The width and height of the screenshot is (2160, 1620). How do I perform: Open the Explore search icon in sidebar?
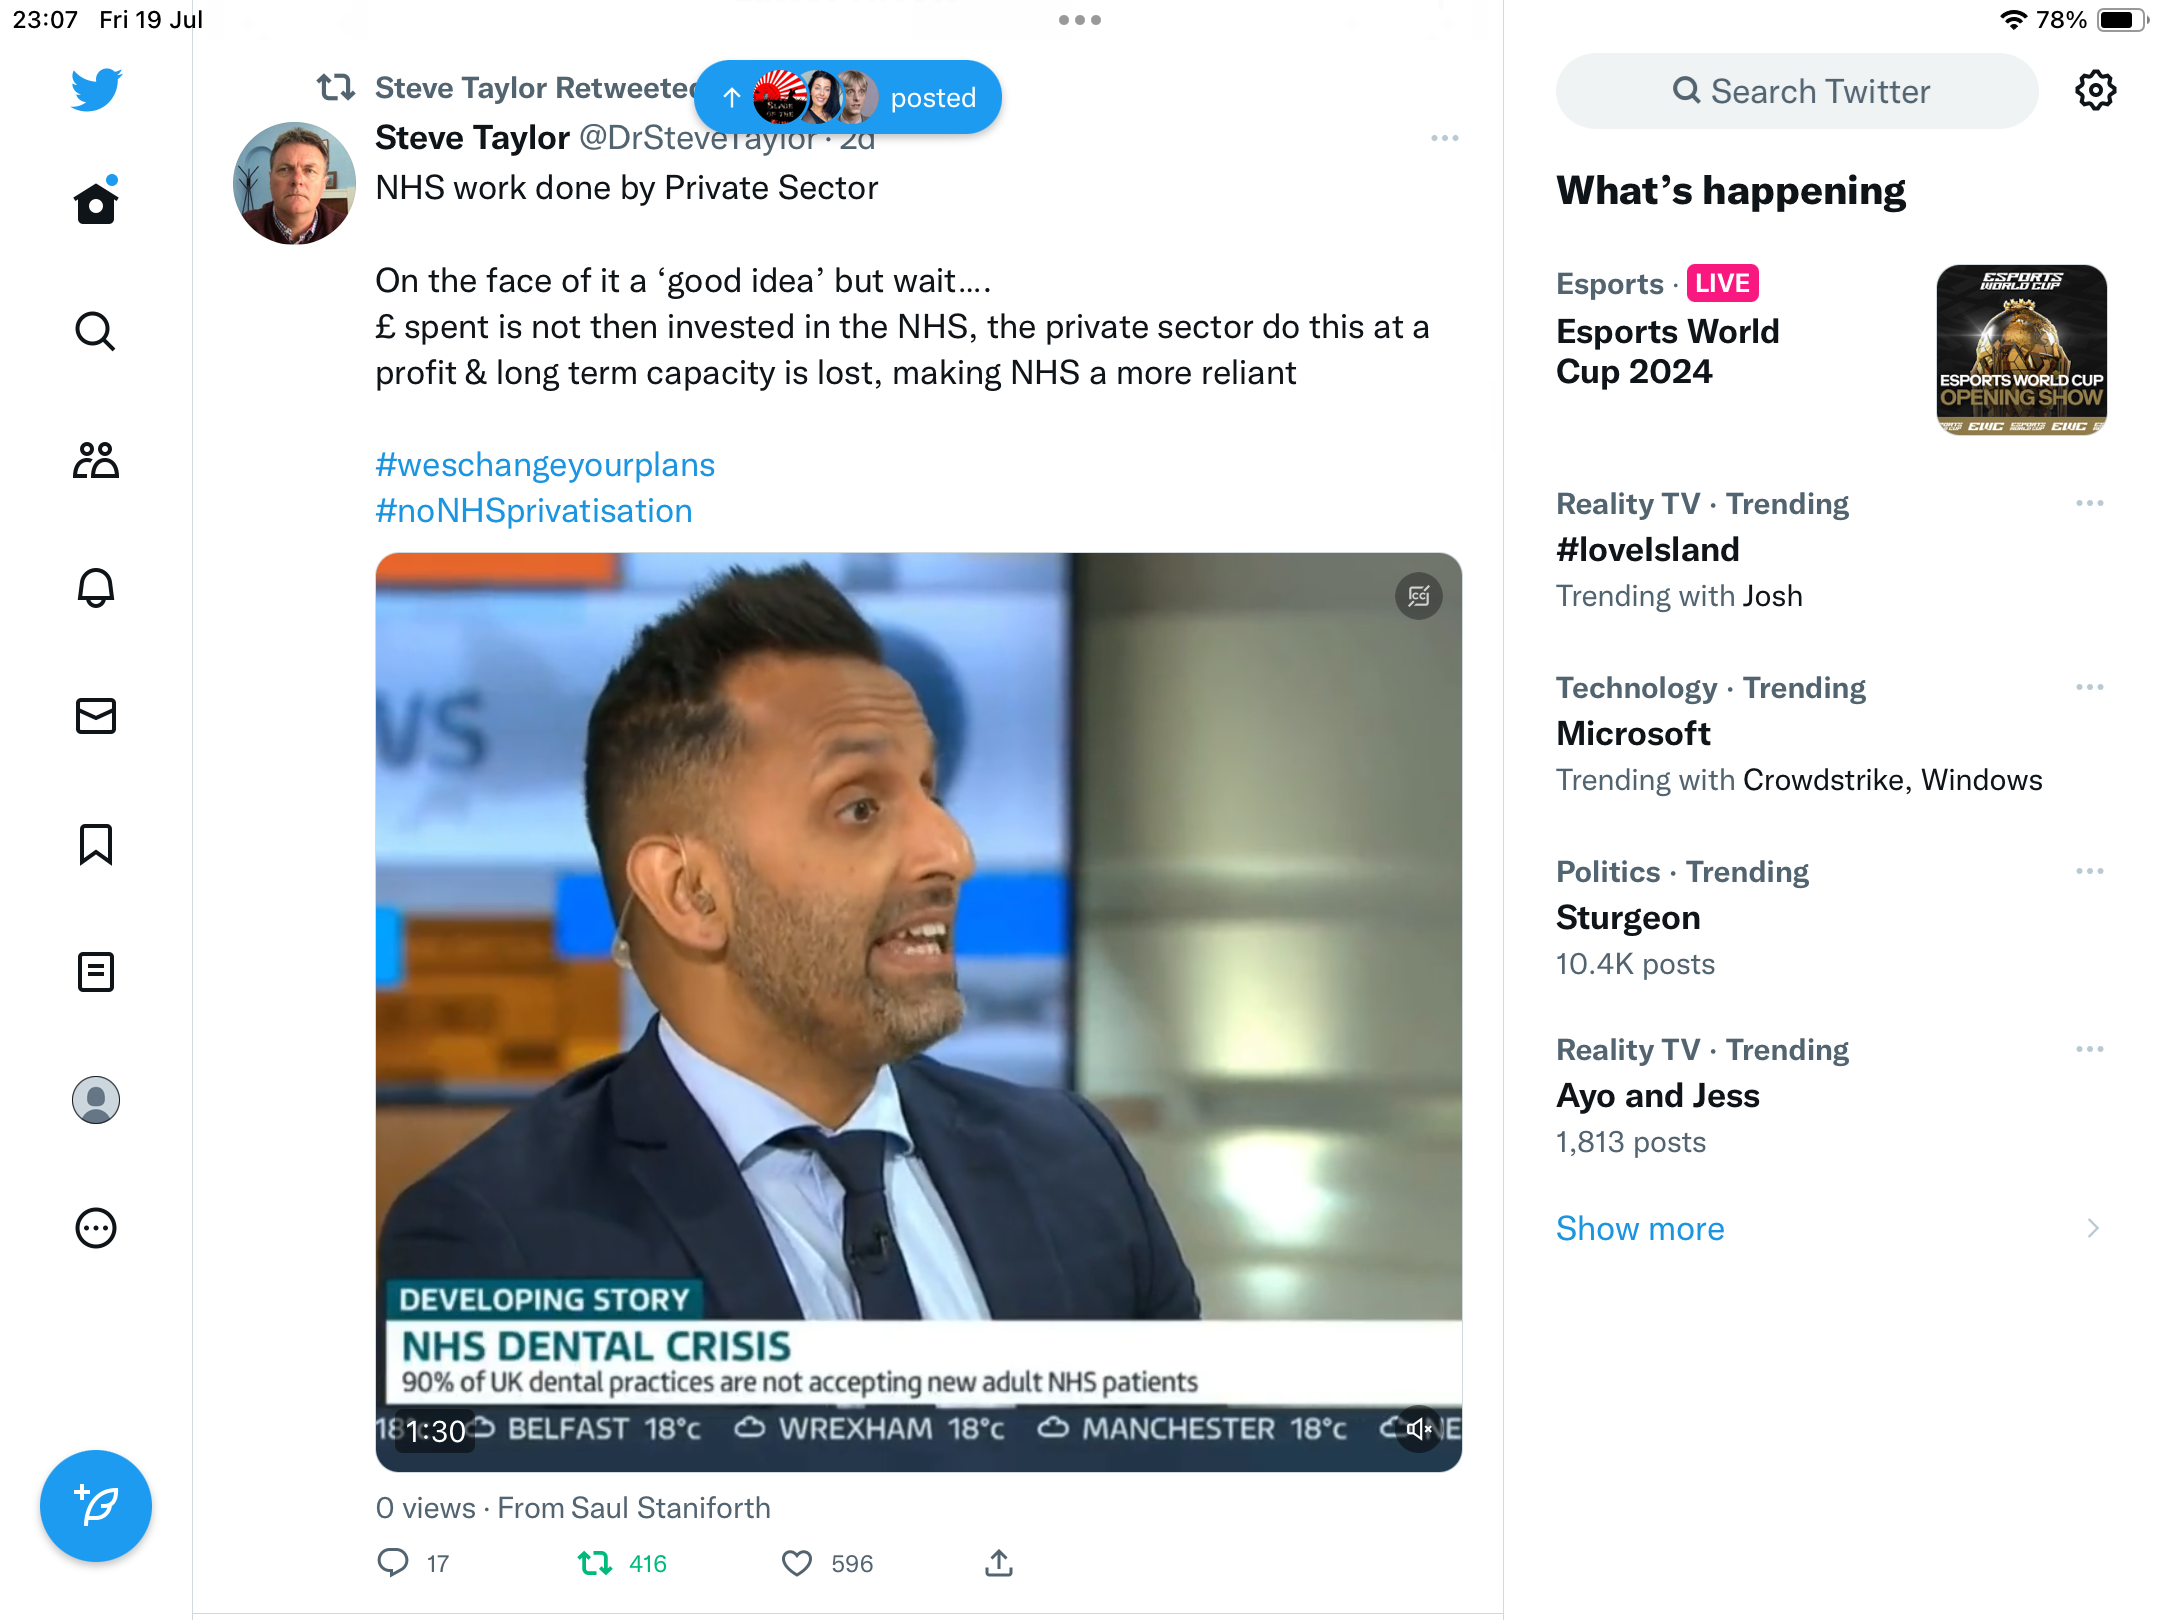click(x=96, y=332)
